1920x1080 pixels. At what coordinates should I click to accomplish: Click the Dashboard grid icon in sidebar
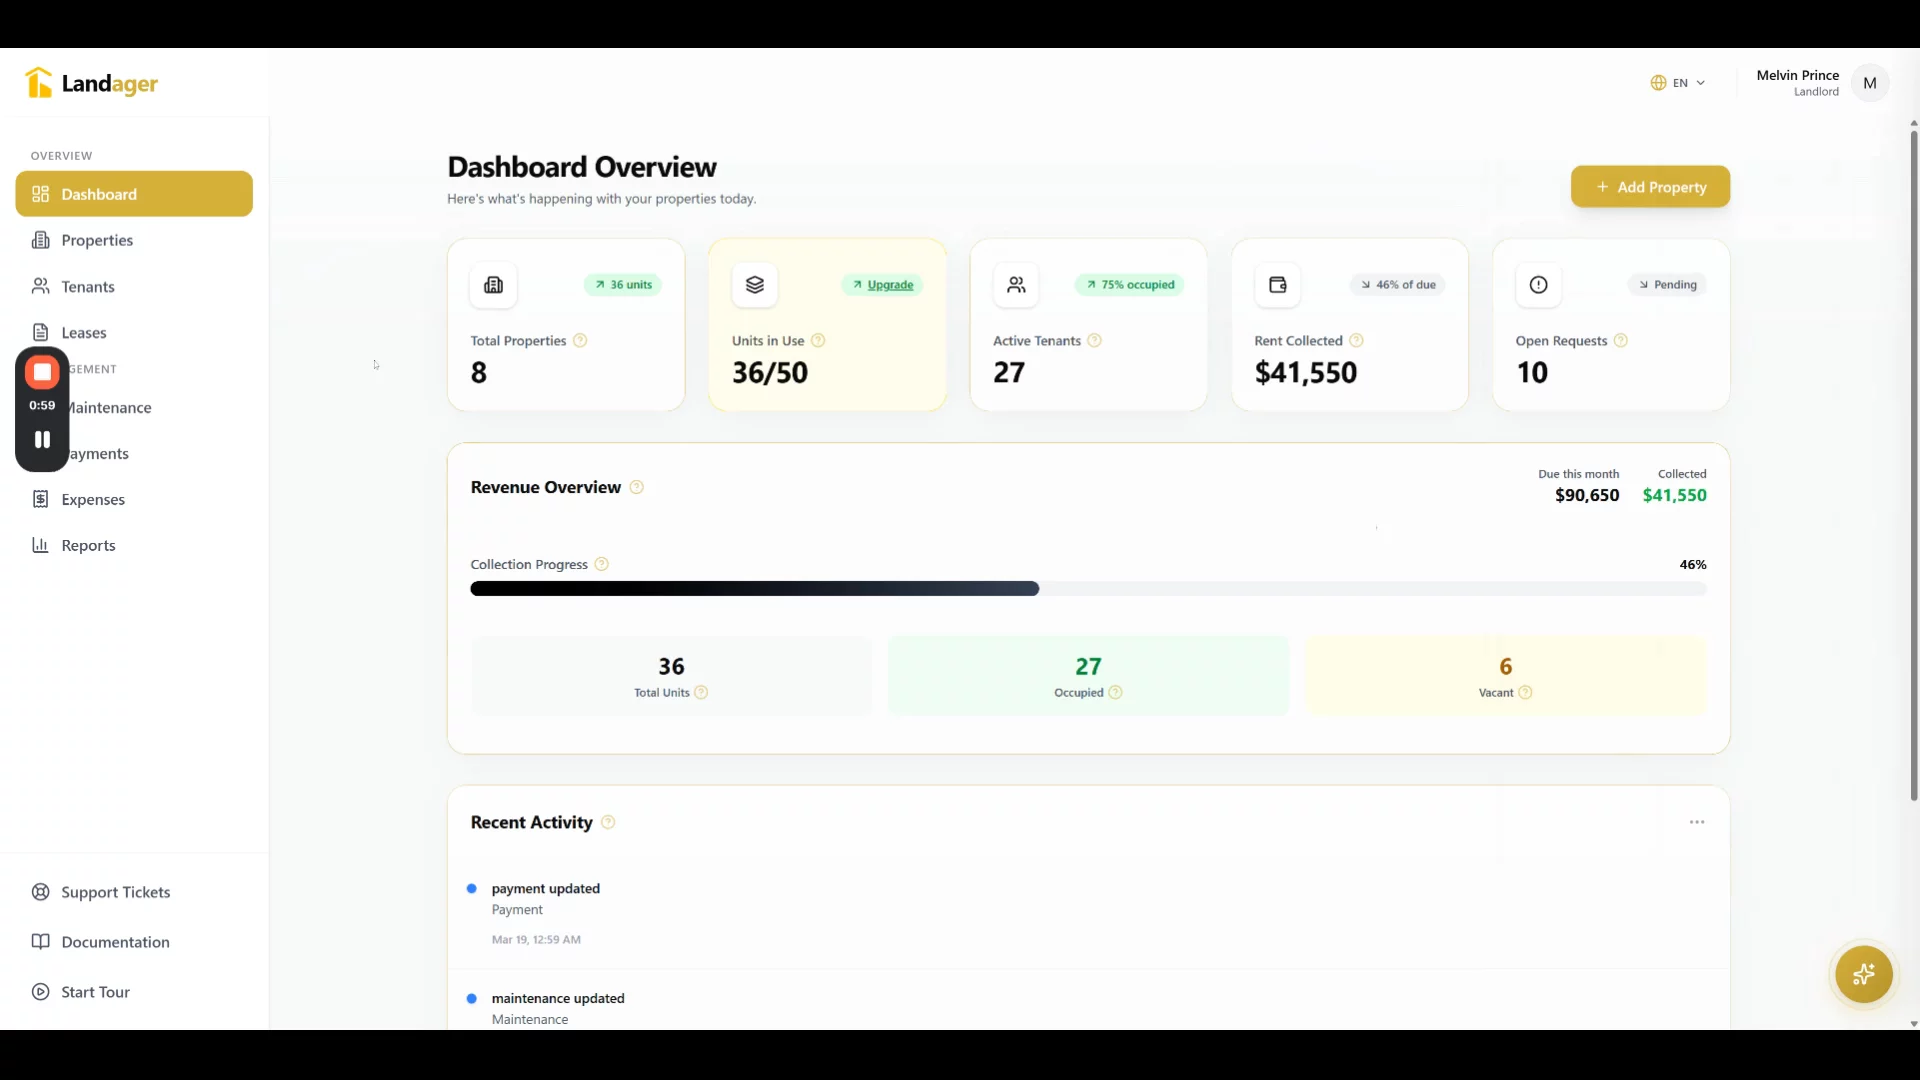pyautogui.click(x=40, y=194)
